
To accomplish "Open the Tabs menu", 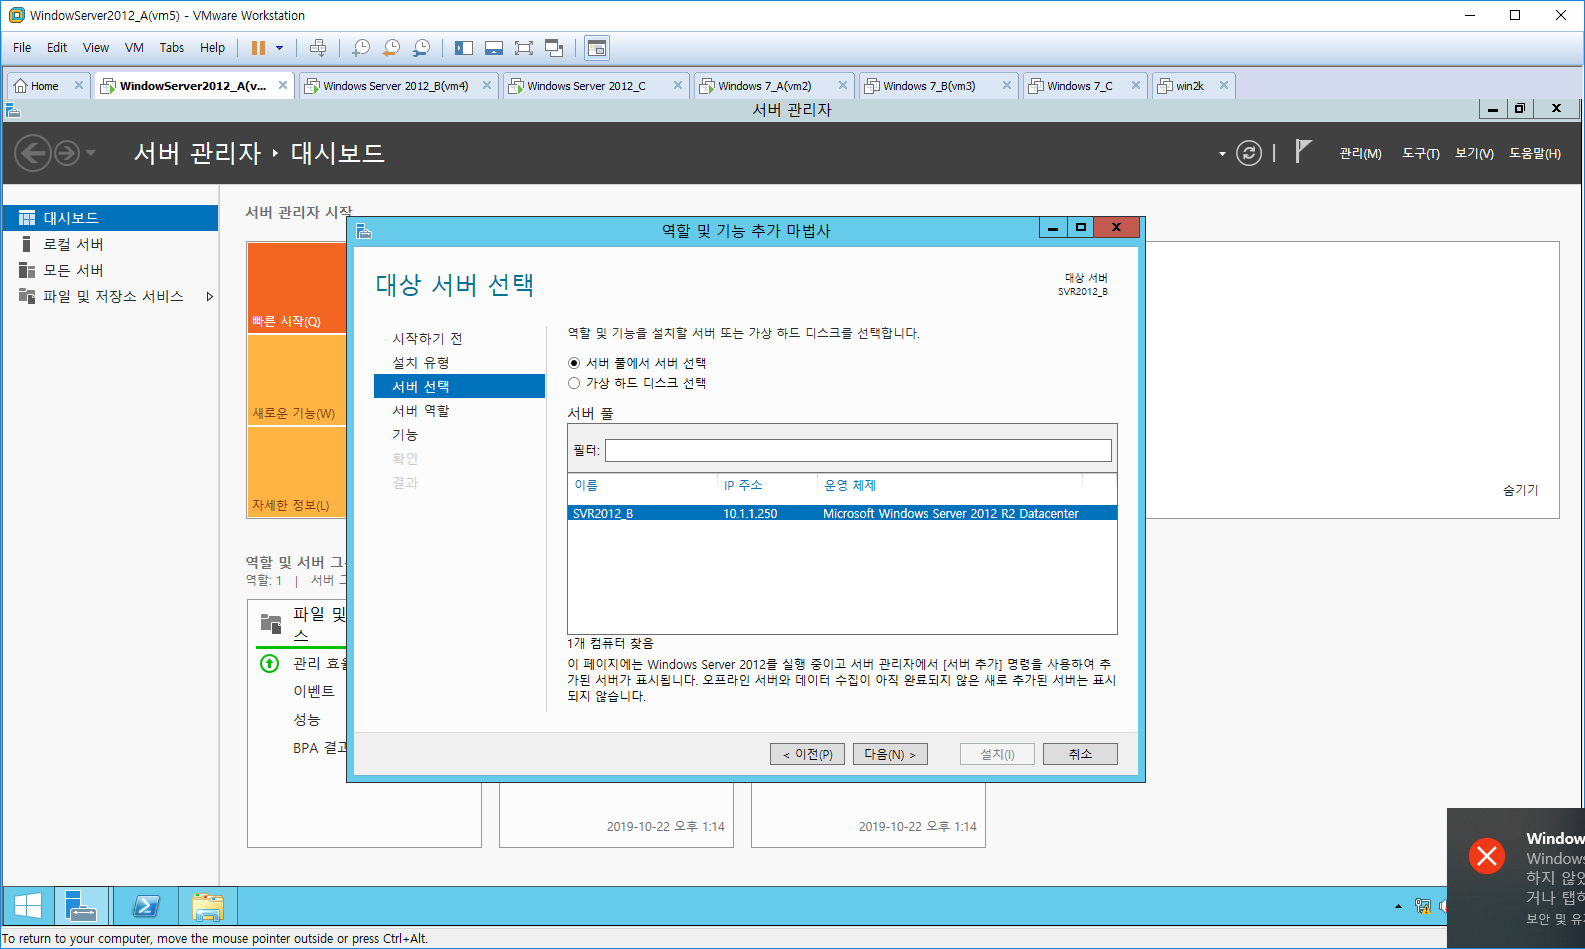I will pos(172,48).
